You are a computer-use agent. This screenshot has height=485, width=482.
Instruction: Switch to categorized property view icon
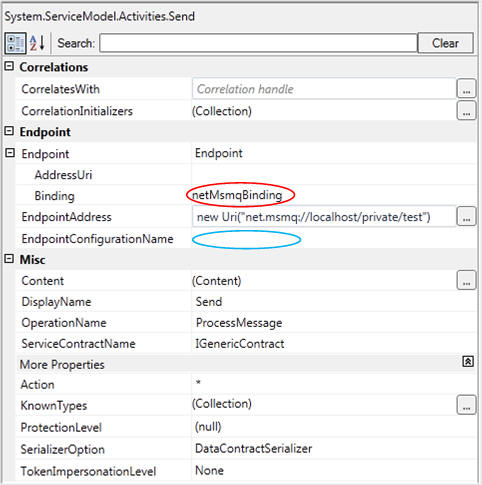click(x=15, y=43)
